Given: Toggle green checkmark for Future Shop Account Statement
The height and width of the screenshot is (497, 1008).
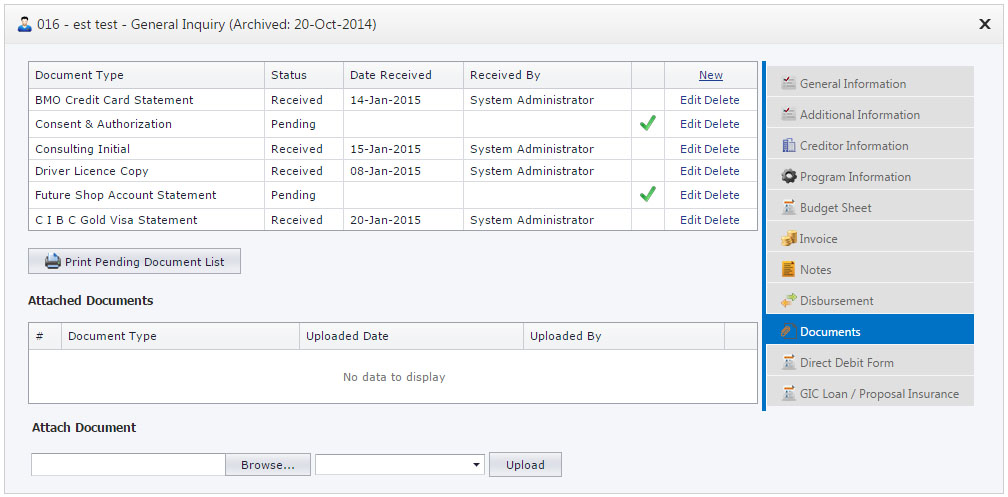Looking at the screenshot, I should [x=648, y=195].
